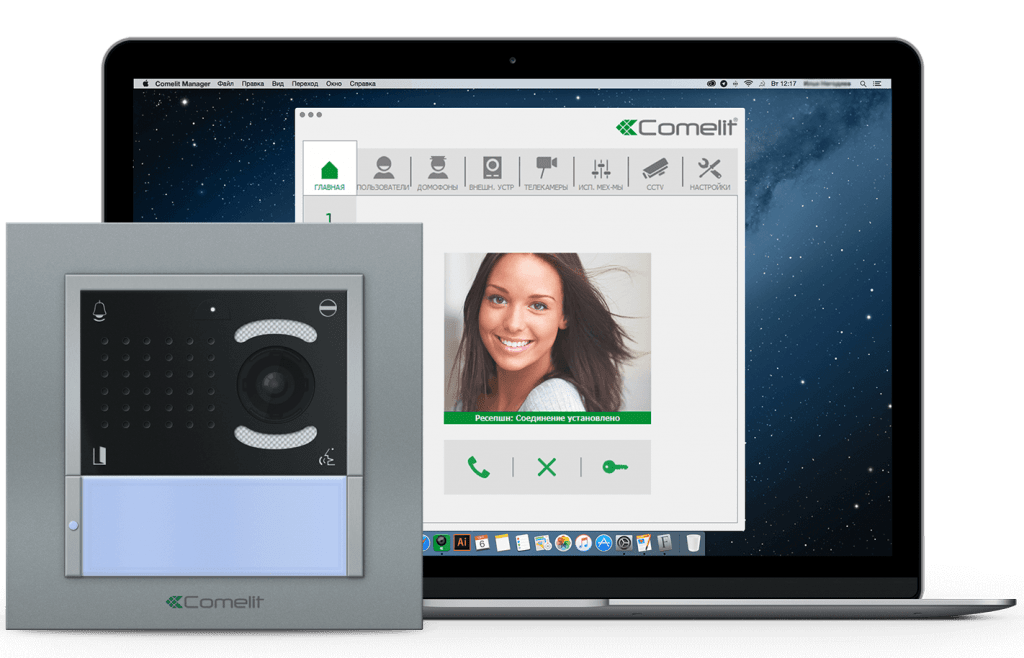Image resolution: width=1024 pixels, height=658 pixels.
Task: Open the Comelit Manager application menu
Action: (182, 84)
